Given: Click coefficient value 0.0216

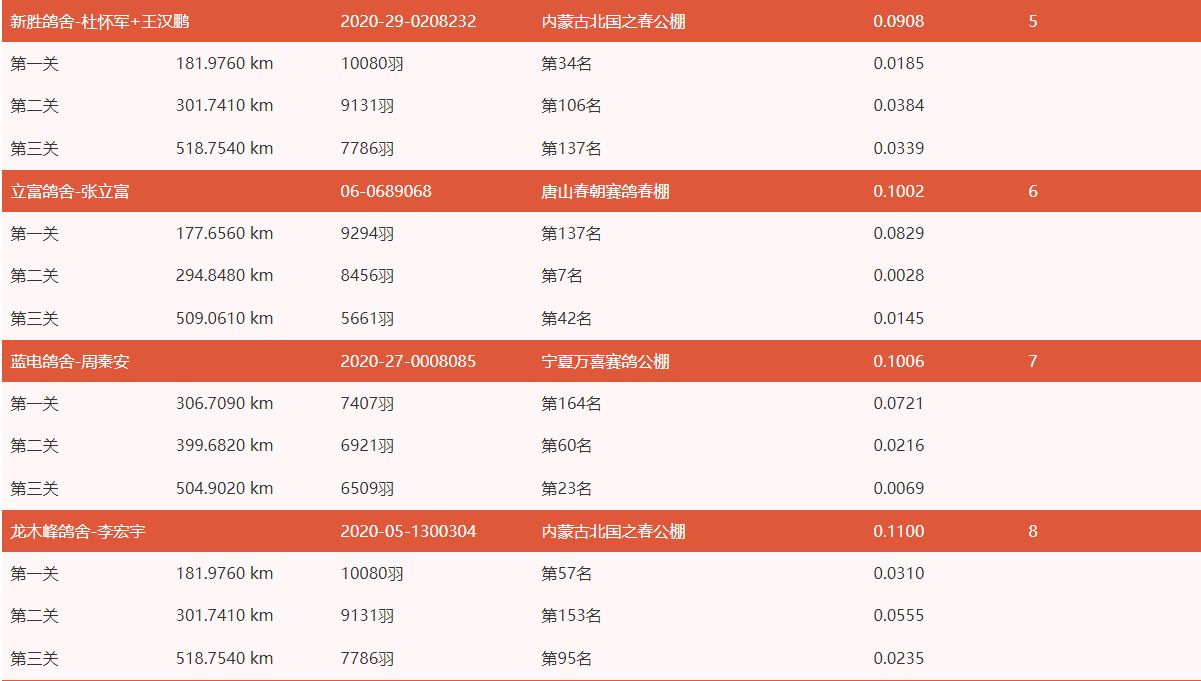Looking at the screenshot, I should 899,446.
